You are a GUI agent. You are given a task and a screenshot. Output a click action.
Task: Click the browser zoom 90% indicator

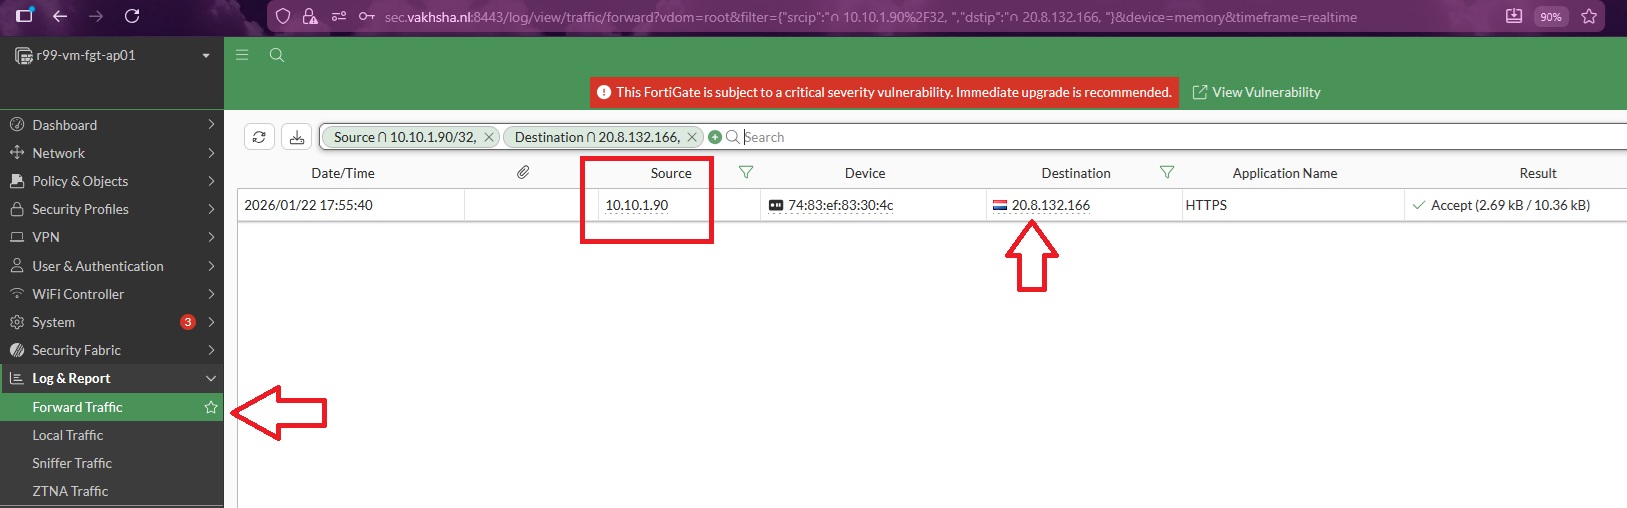tap(1550, 17)
